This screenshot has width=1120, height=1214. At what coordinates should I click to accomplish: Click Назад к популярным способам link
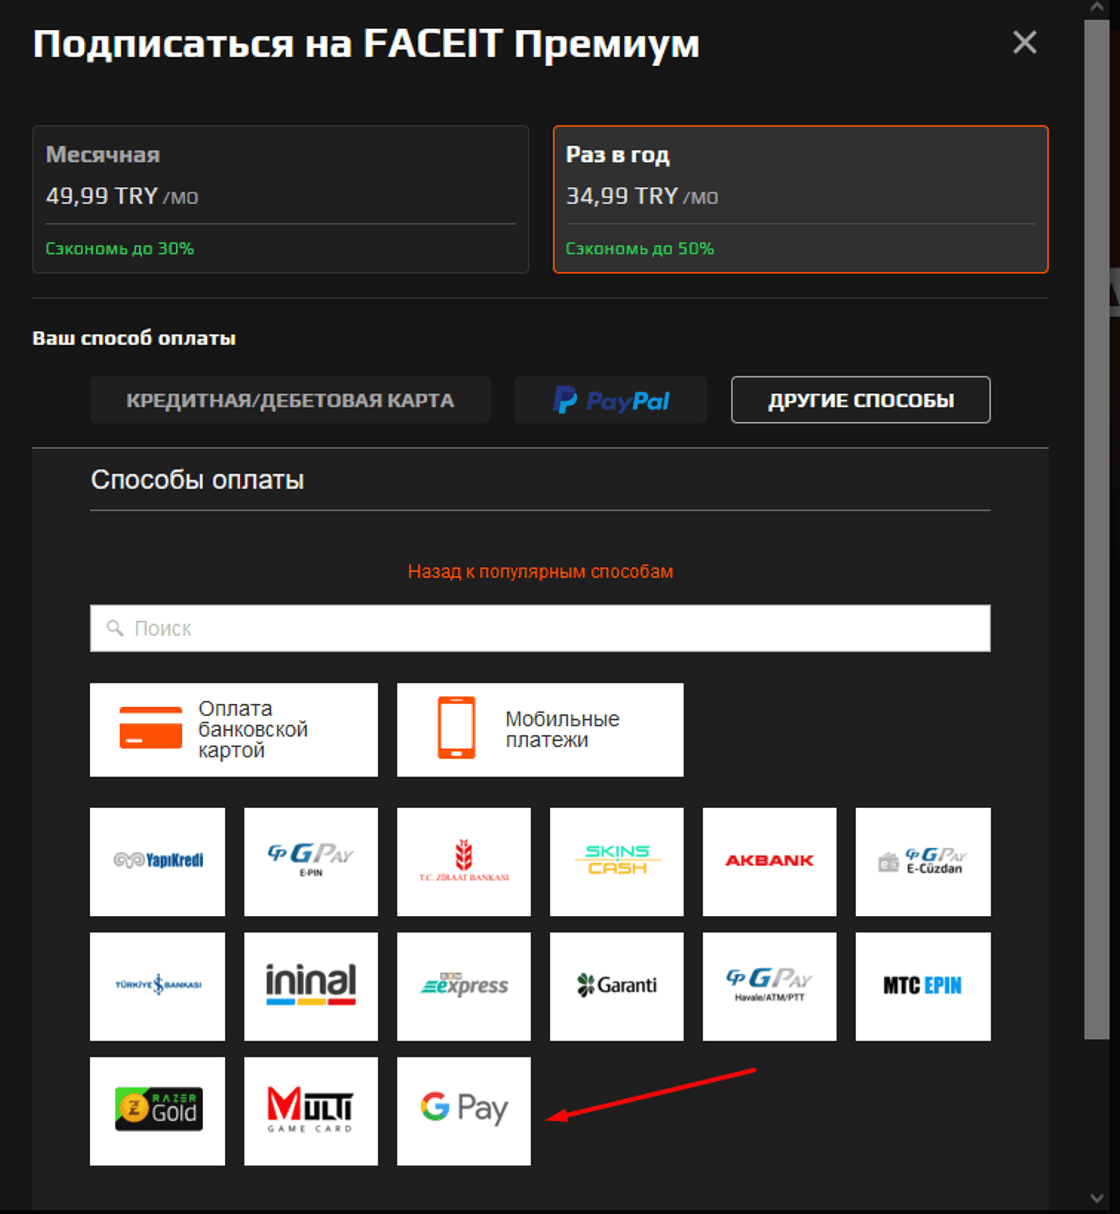pyautogui.click(x=540, y=571)
